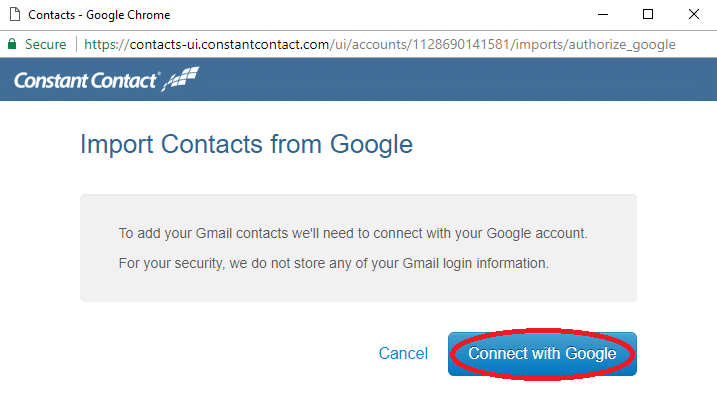Click empty area of the blue header banner
Viewport: 717px width, 397px height.
457,79
